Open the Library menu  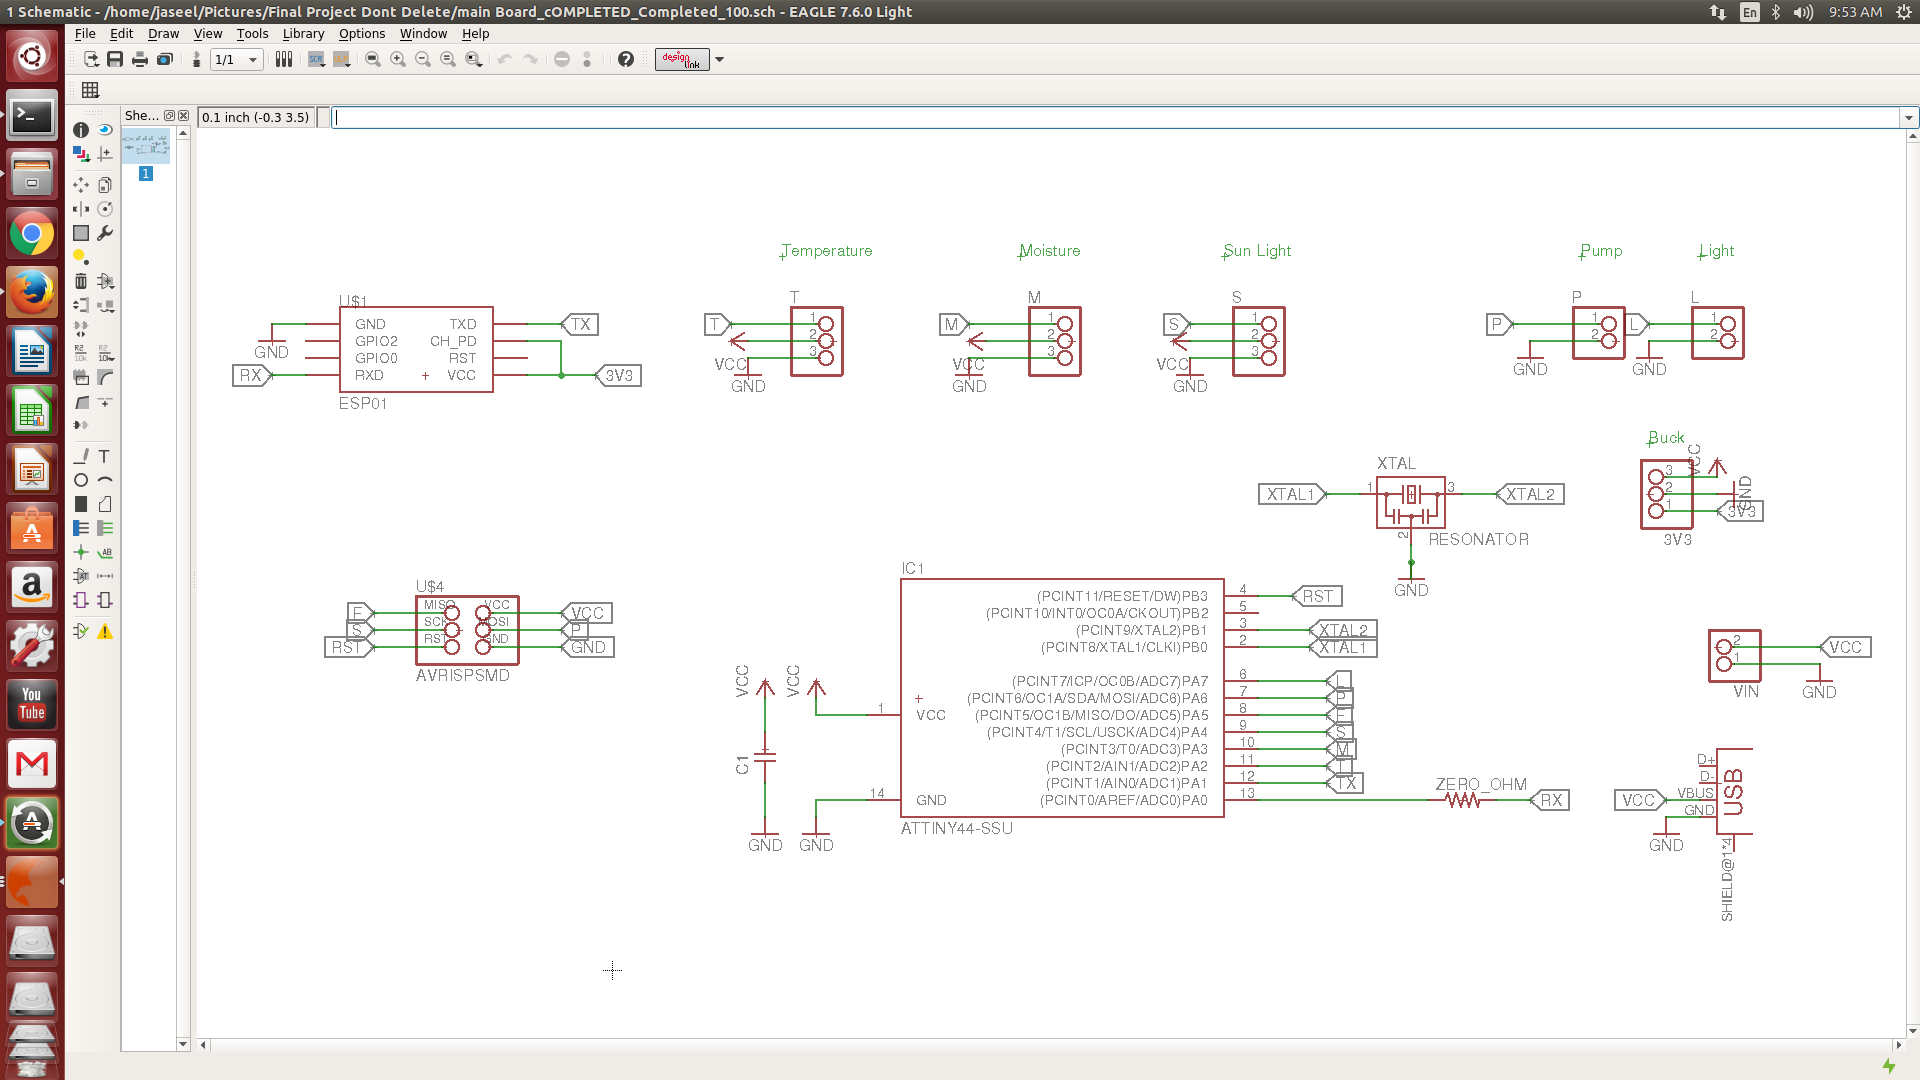[x=303, y=33]
